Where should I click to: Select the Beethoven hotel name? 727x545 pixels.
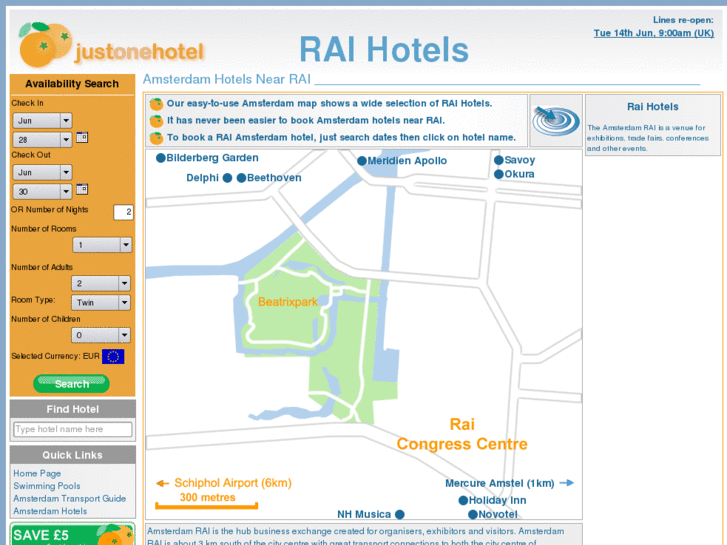point(274,178)
